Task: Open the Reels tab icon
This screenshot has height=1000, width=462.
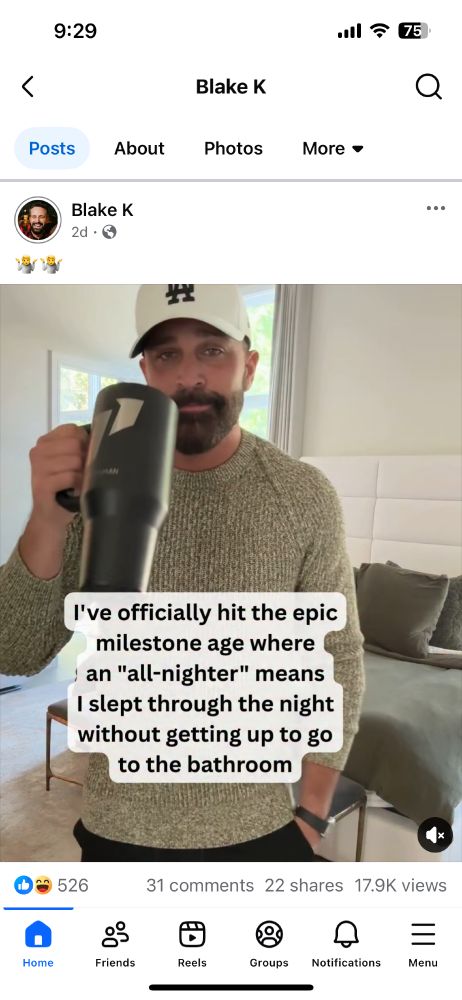Action: click(192, 935)
